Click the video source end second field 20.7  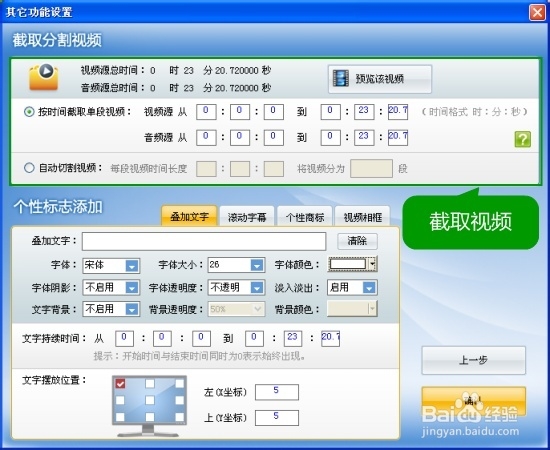(398, 112)
